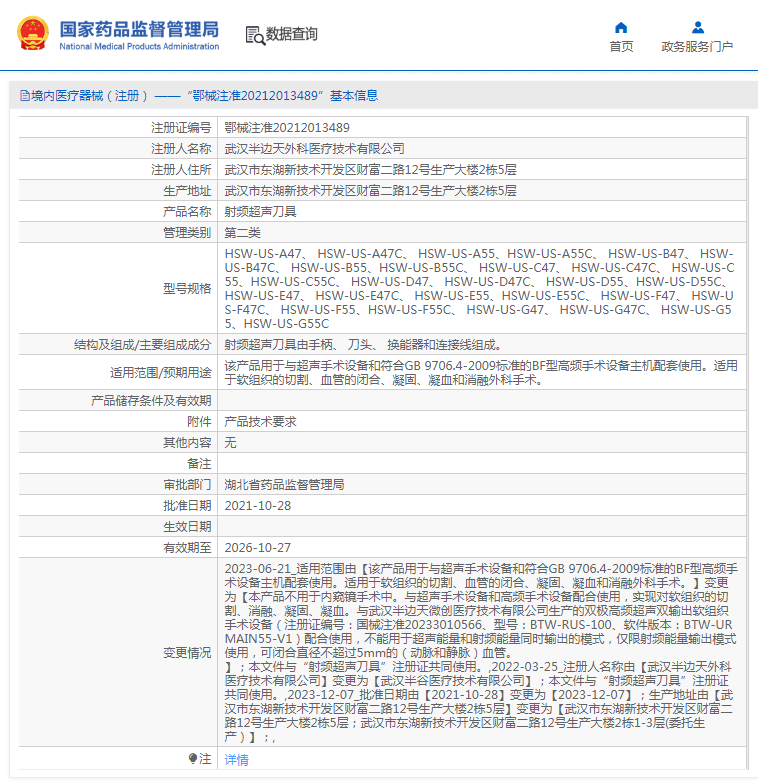Screen dimensions: 758x782
Task: Click the 注册证编号 row label
Action: point(181,128)
